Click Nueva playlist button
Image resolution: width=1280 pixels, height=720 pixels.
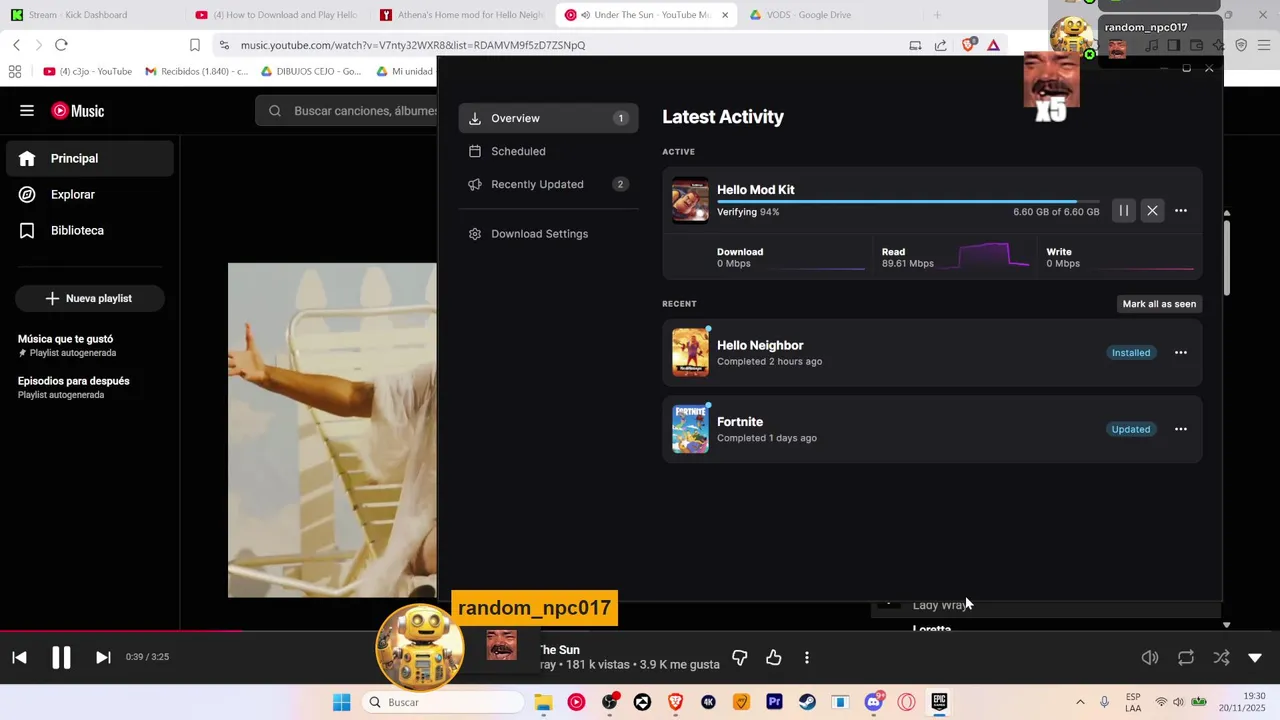click(90, 298)
